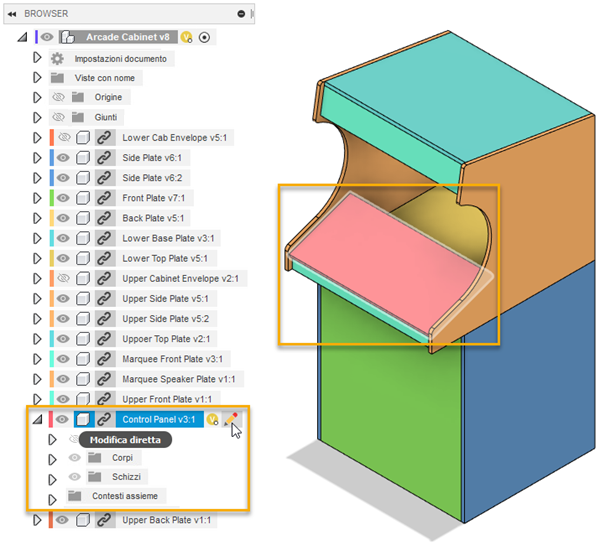Click the cube icon of Control Panel v3:1
Image resolution: width=608 pixels, height=552 pixels.
[83, 419]
